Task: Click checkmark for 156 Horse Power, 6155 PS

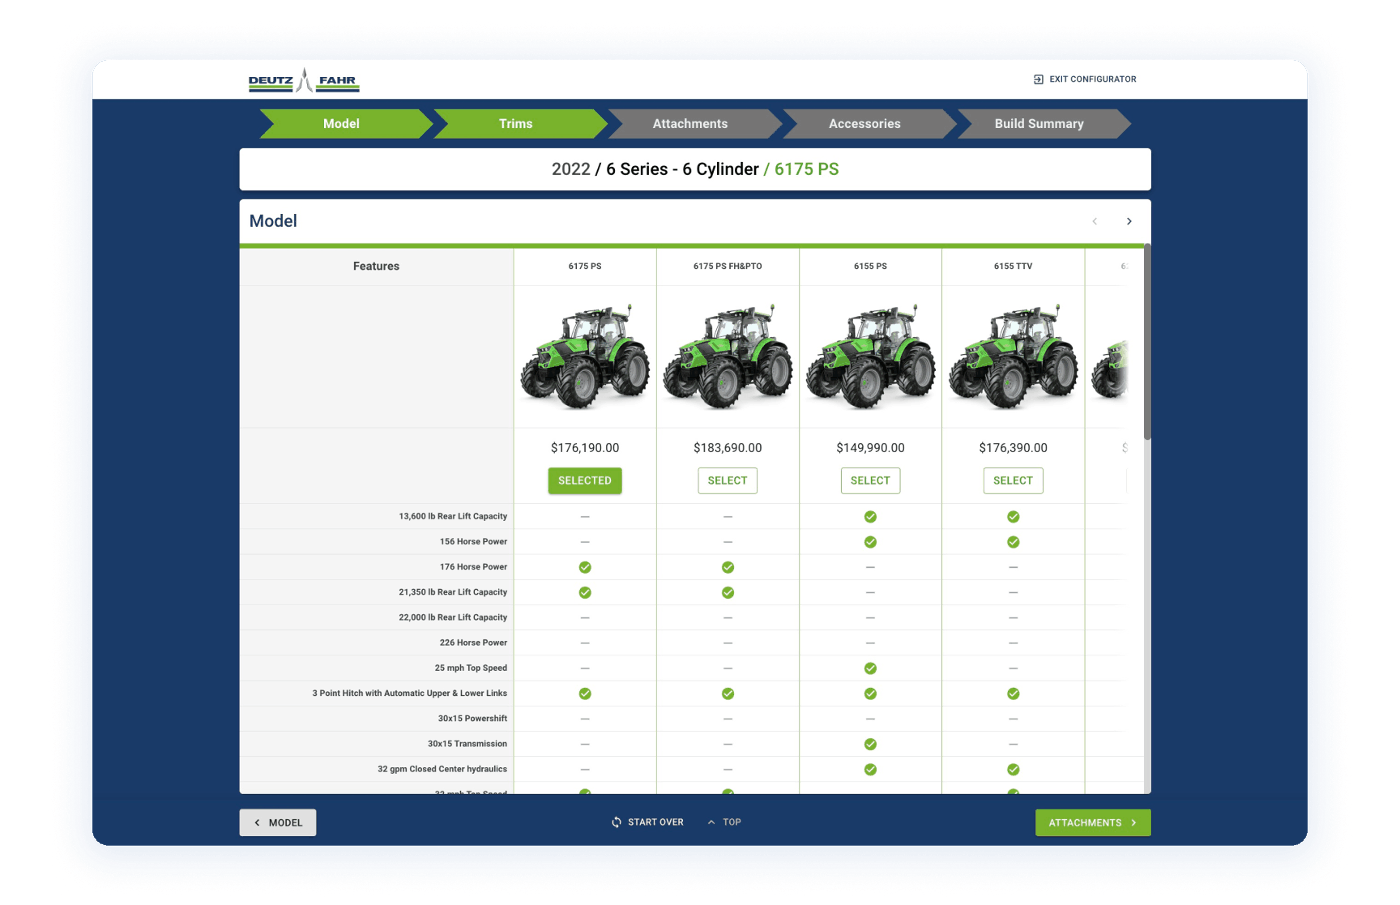Action: tap(870, 542)
